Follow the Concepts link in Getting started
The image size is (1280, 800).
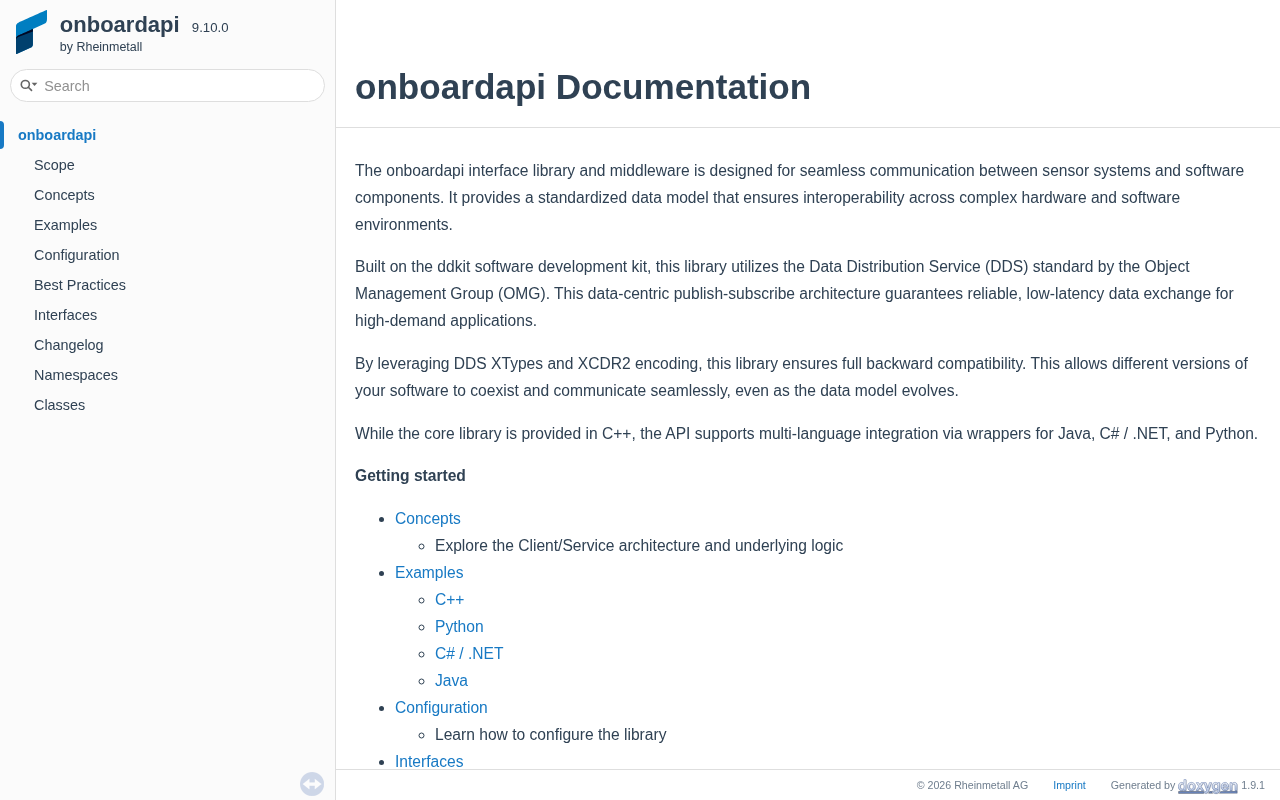[x=428, y=519]
